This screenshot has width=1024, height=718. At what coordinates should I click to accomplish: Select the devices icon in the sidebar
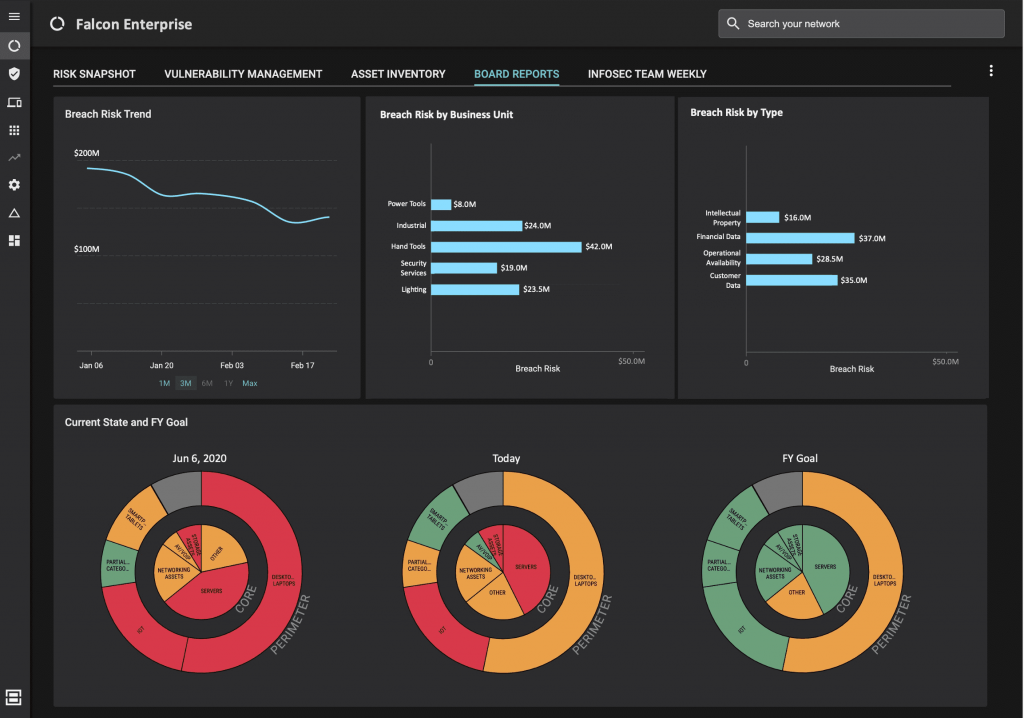[14, 102]
